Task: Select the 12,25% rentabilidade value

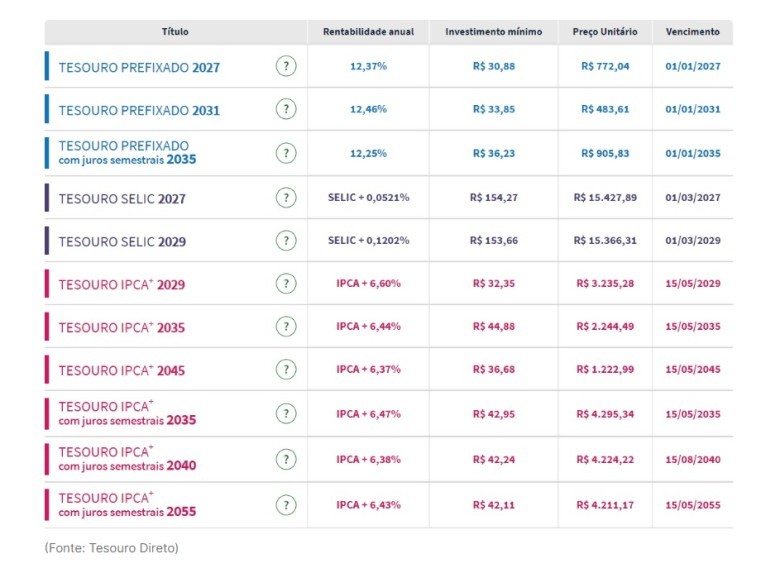Action: 368,153
